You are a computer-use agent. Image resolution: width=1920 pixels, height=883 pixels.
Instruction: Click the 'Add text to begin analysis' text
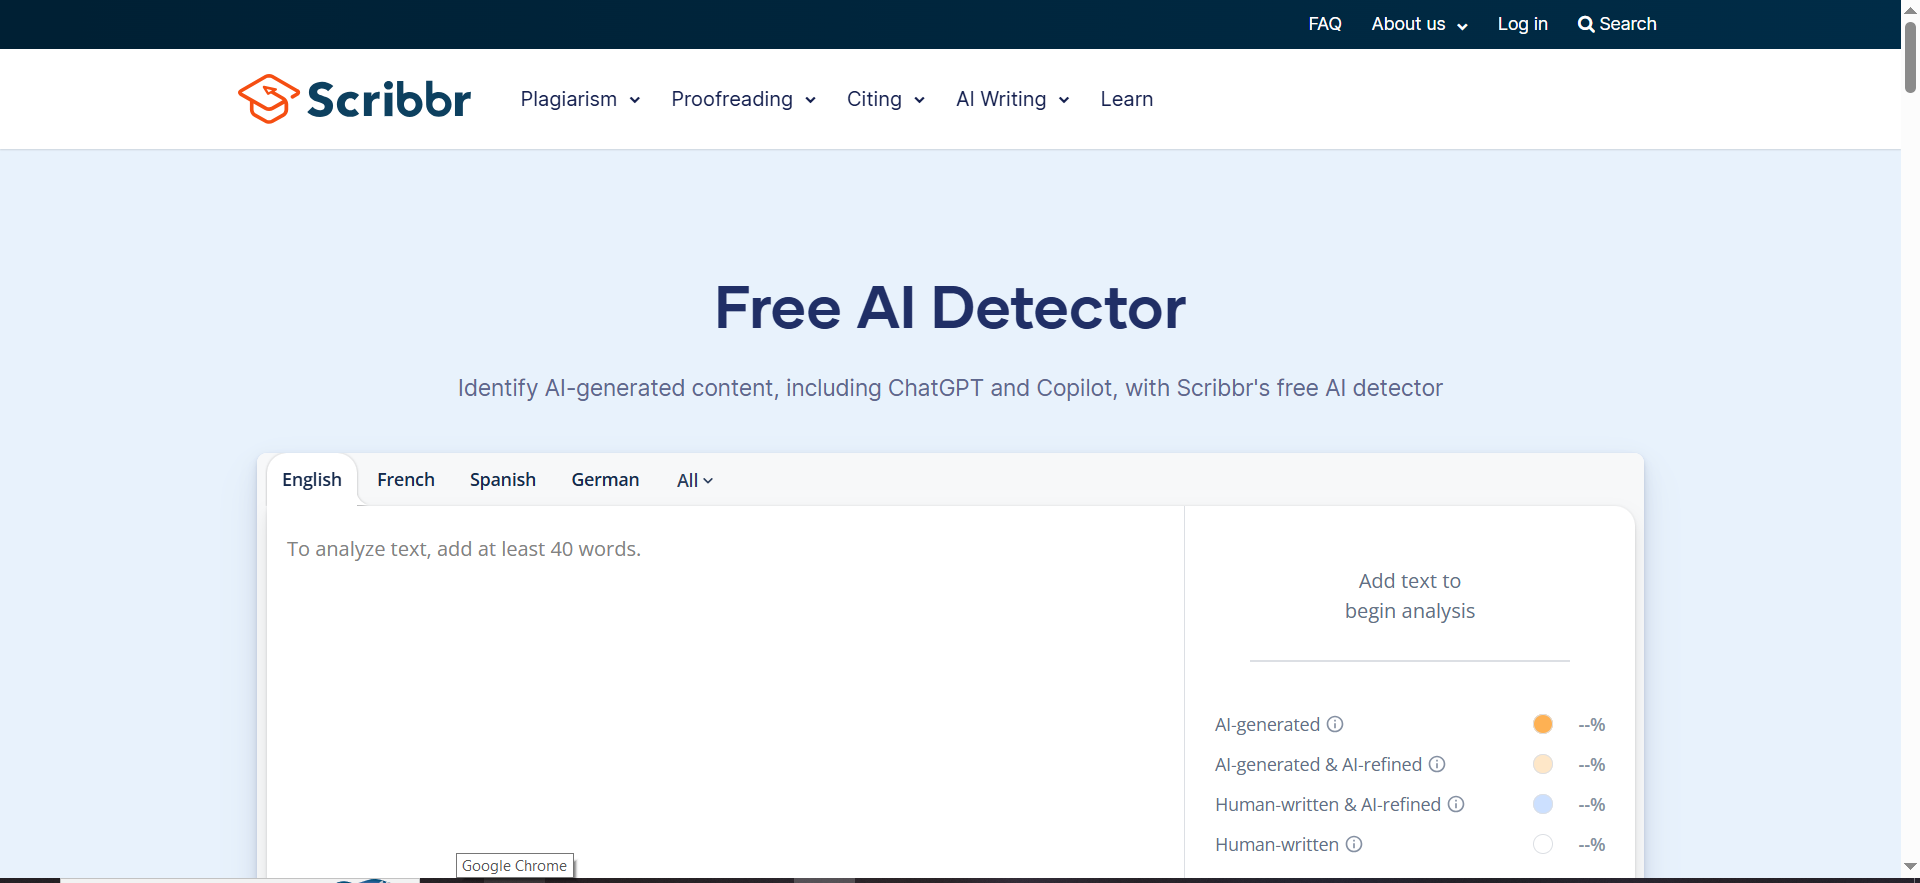[x=1410, y=596]
